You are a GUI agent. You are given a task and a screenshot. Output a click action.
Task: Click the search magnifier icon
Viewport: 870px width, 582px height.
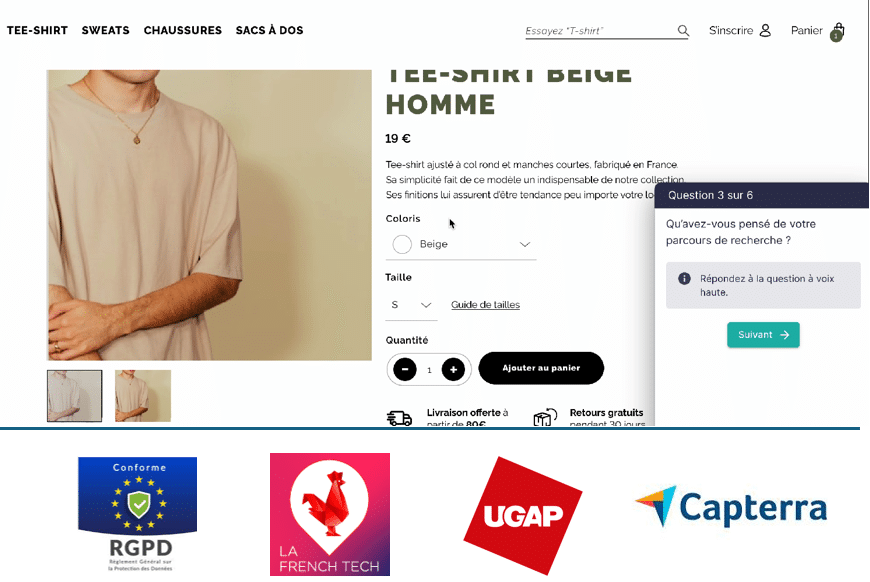(683, 31)
